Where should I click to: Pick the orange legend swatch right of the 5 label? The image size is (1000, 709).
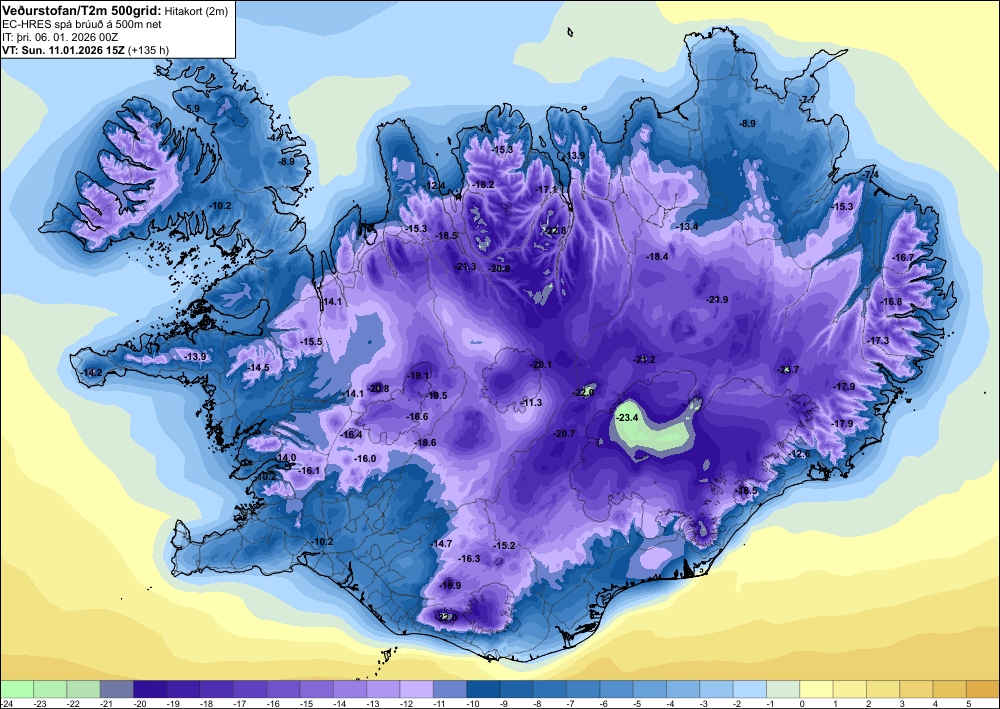click(x=983, y=689)
